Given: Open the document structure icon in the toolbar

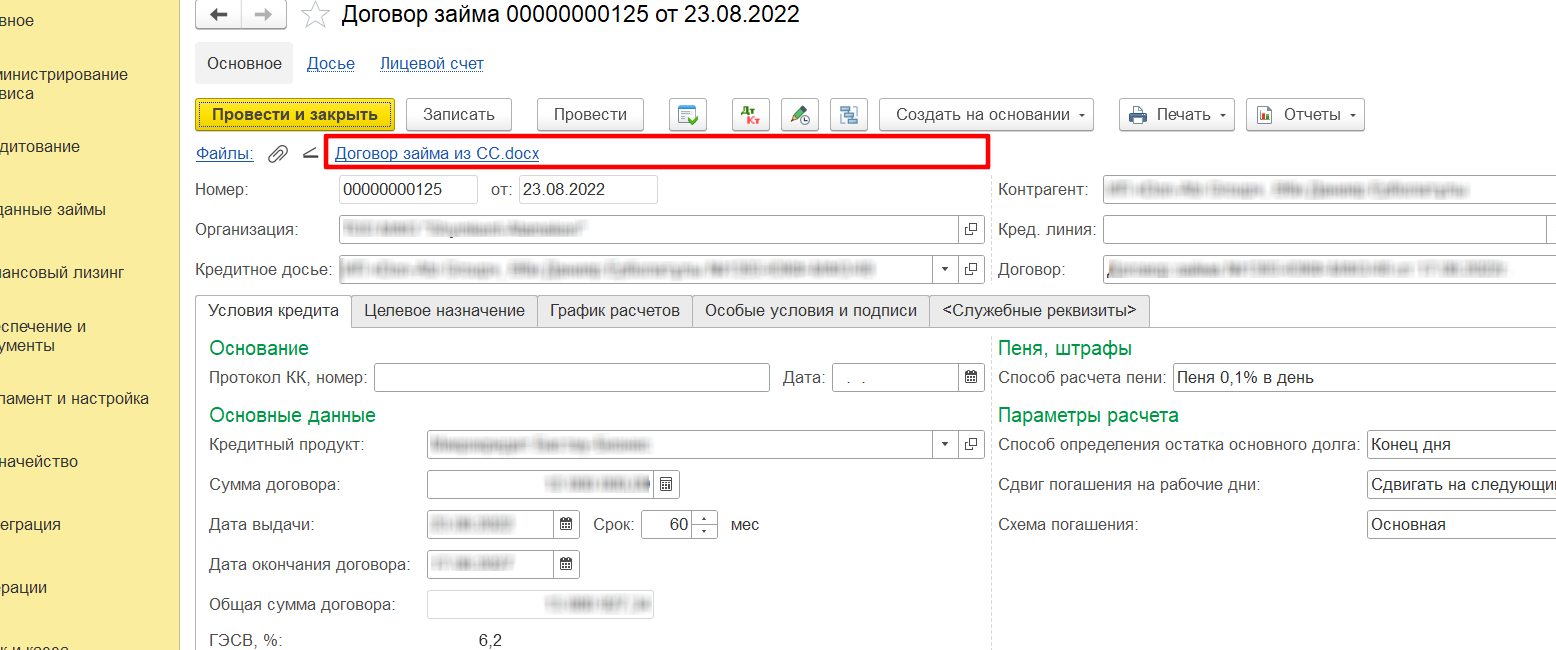Looking at the screenshot, I should tap(849, 115).
